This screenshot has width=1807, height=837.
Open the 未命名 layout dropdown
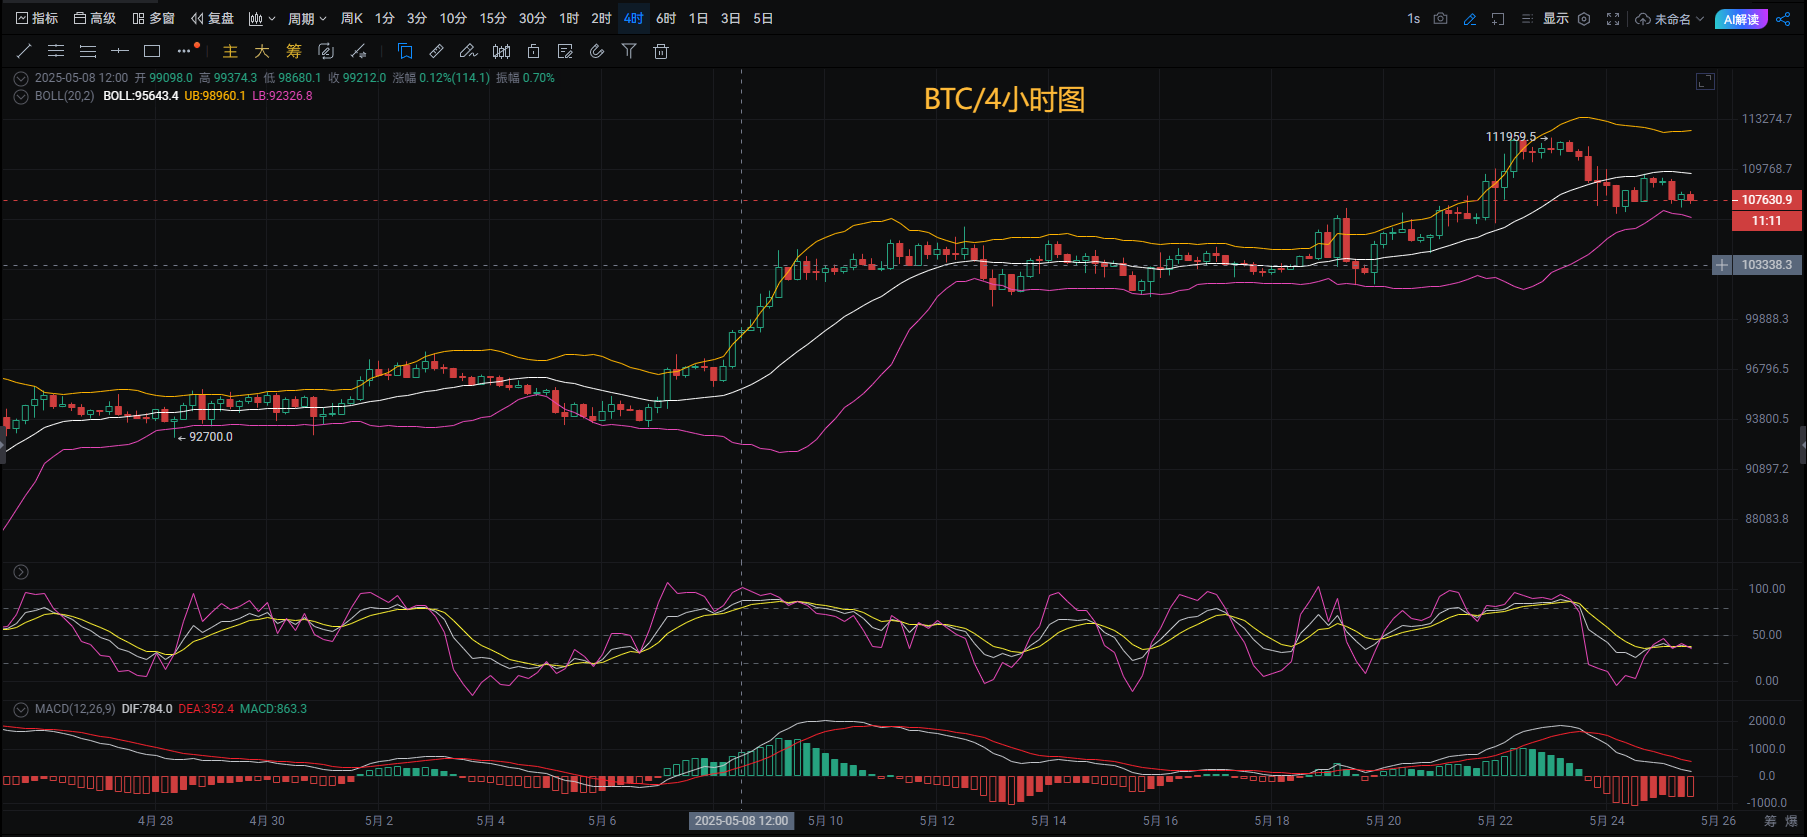click(1670, 19)
